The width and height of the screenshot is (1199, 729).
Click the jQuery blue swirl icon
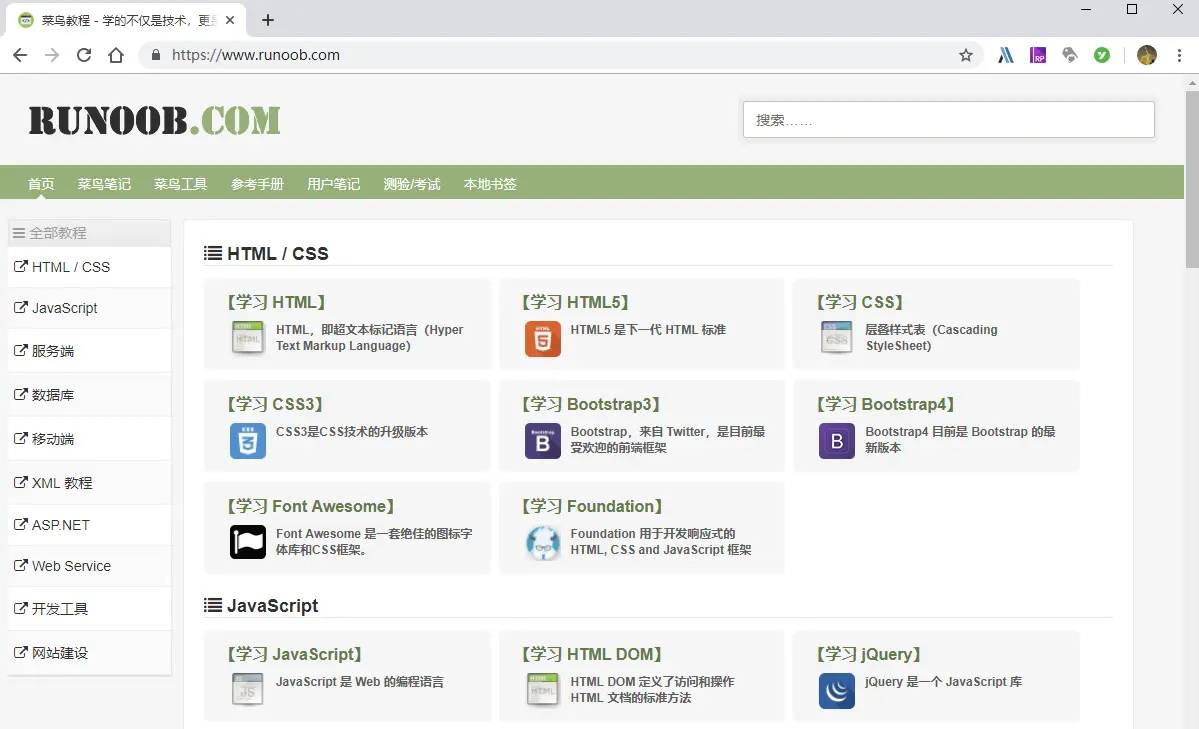click(837, 691)
